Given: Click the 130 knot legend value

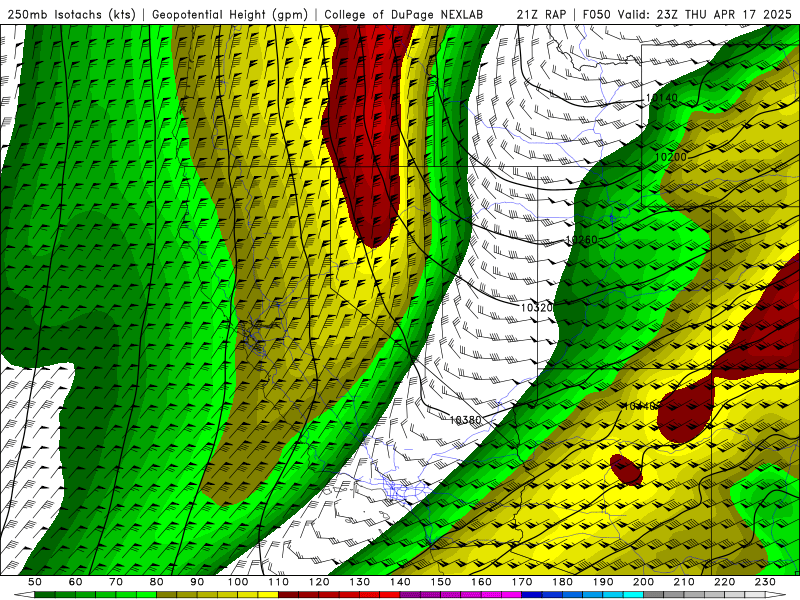Looking at the screenshot, I should (360, 582).
